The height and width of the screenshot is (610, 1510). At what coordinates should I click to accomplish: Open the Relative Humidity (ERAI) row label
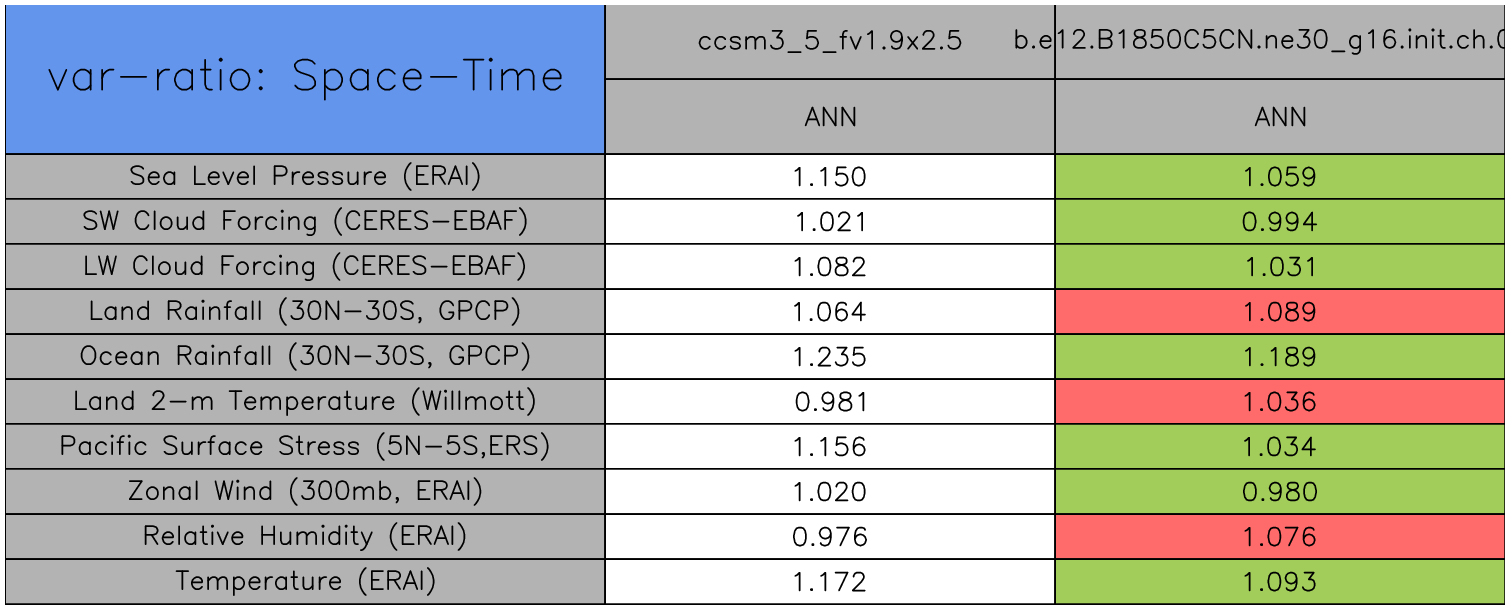(305, 537)
